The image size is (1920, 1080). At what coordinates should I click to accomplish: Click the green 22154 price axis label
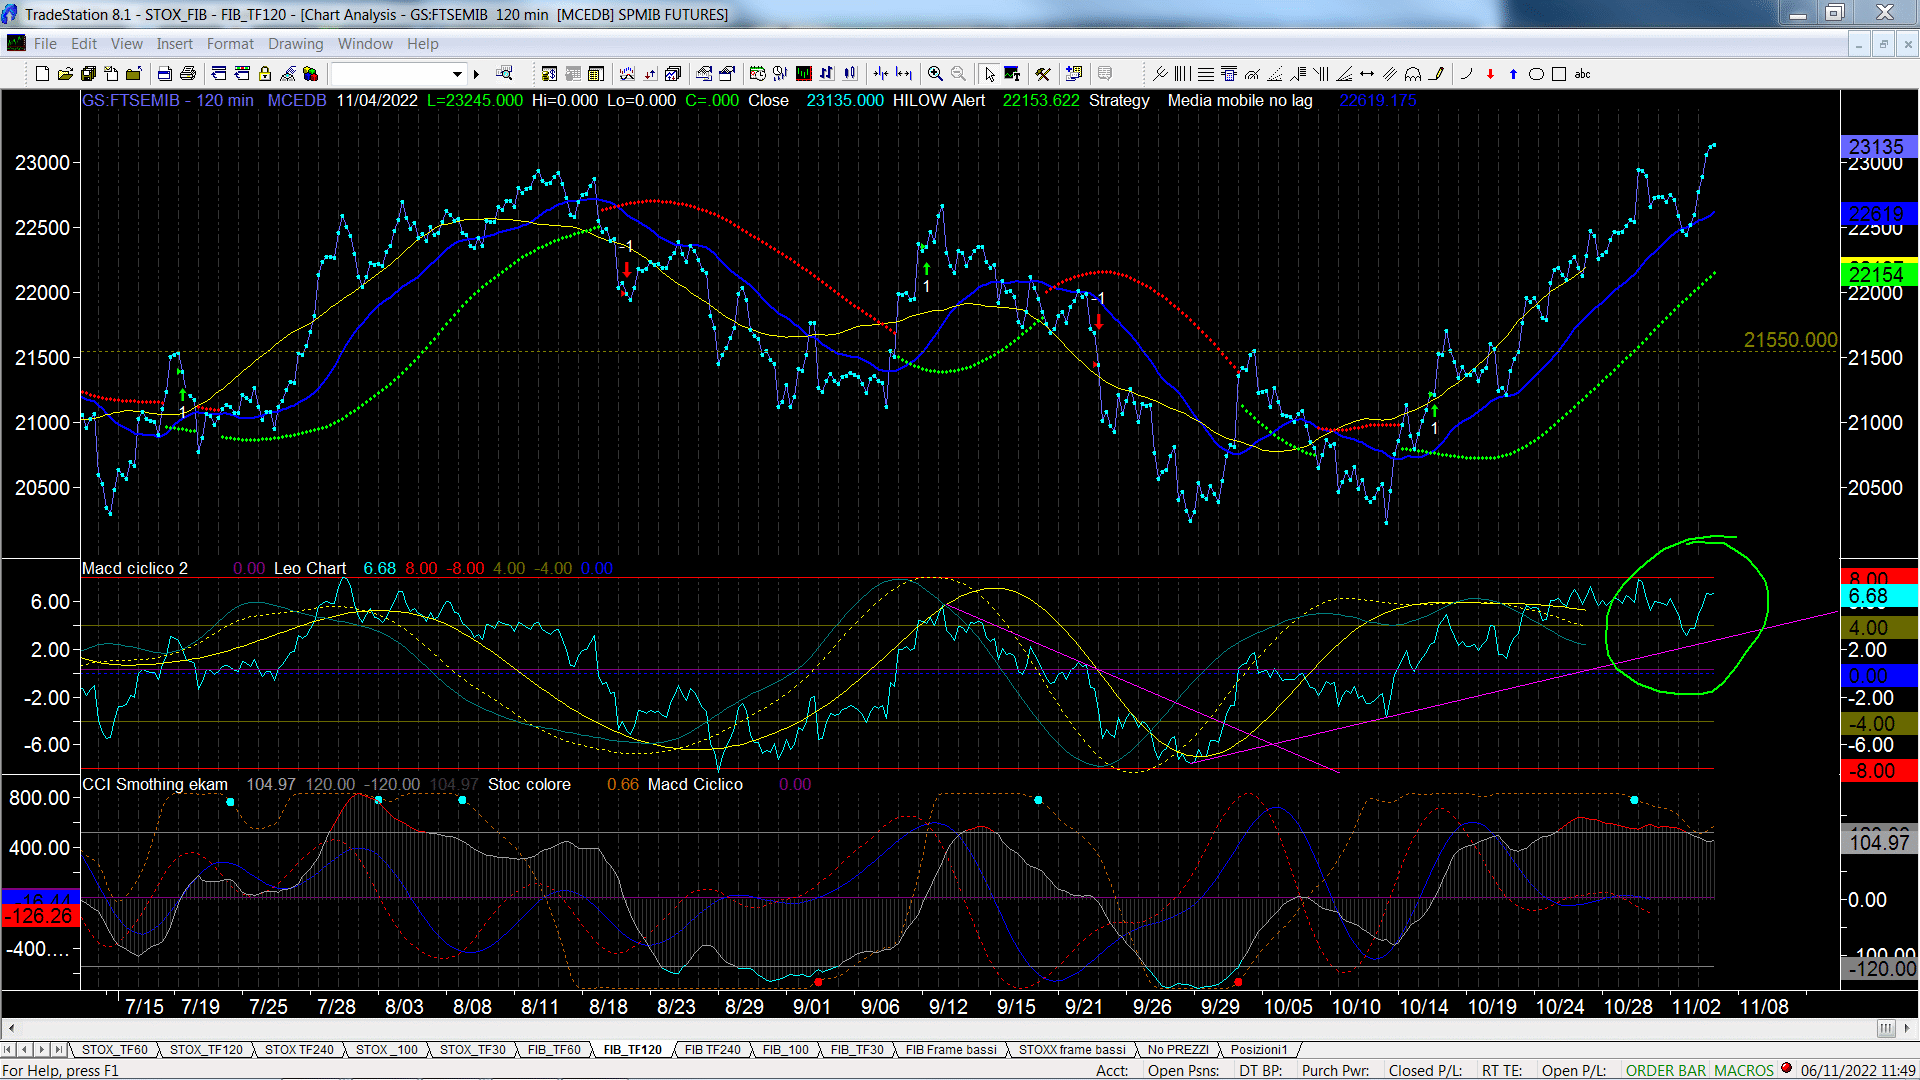(x=1877, y=274)
